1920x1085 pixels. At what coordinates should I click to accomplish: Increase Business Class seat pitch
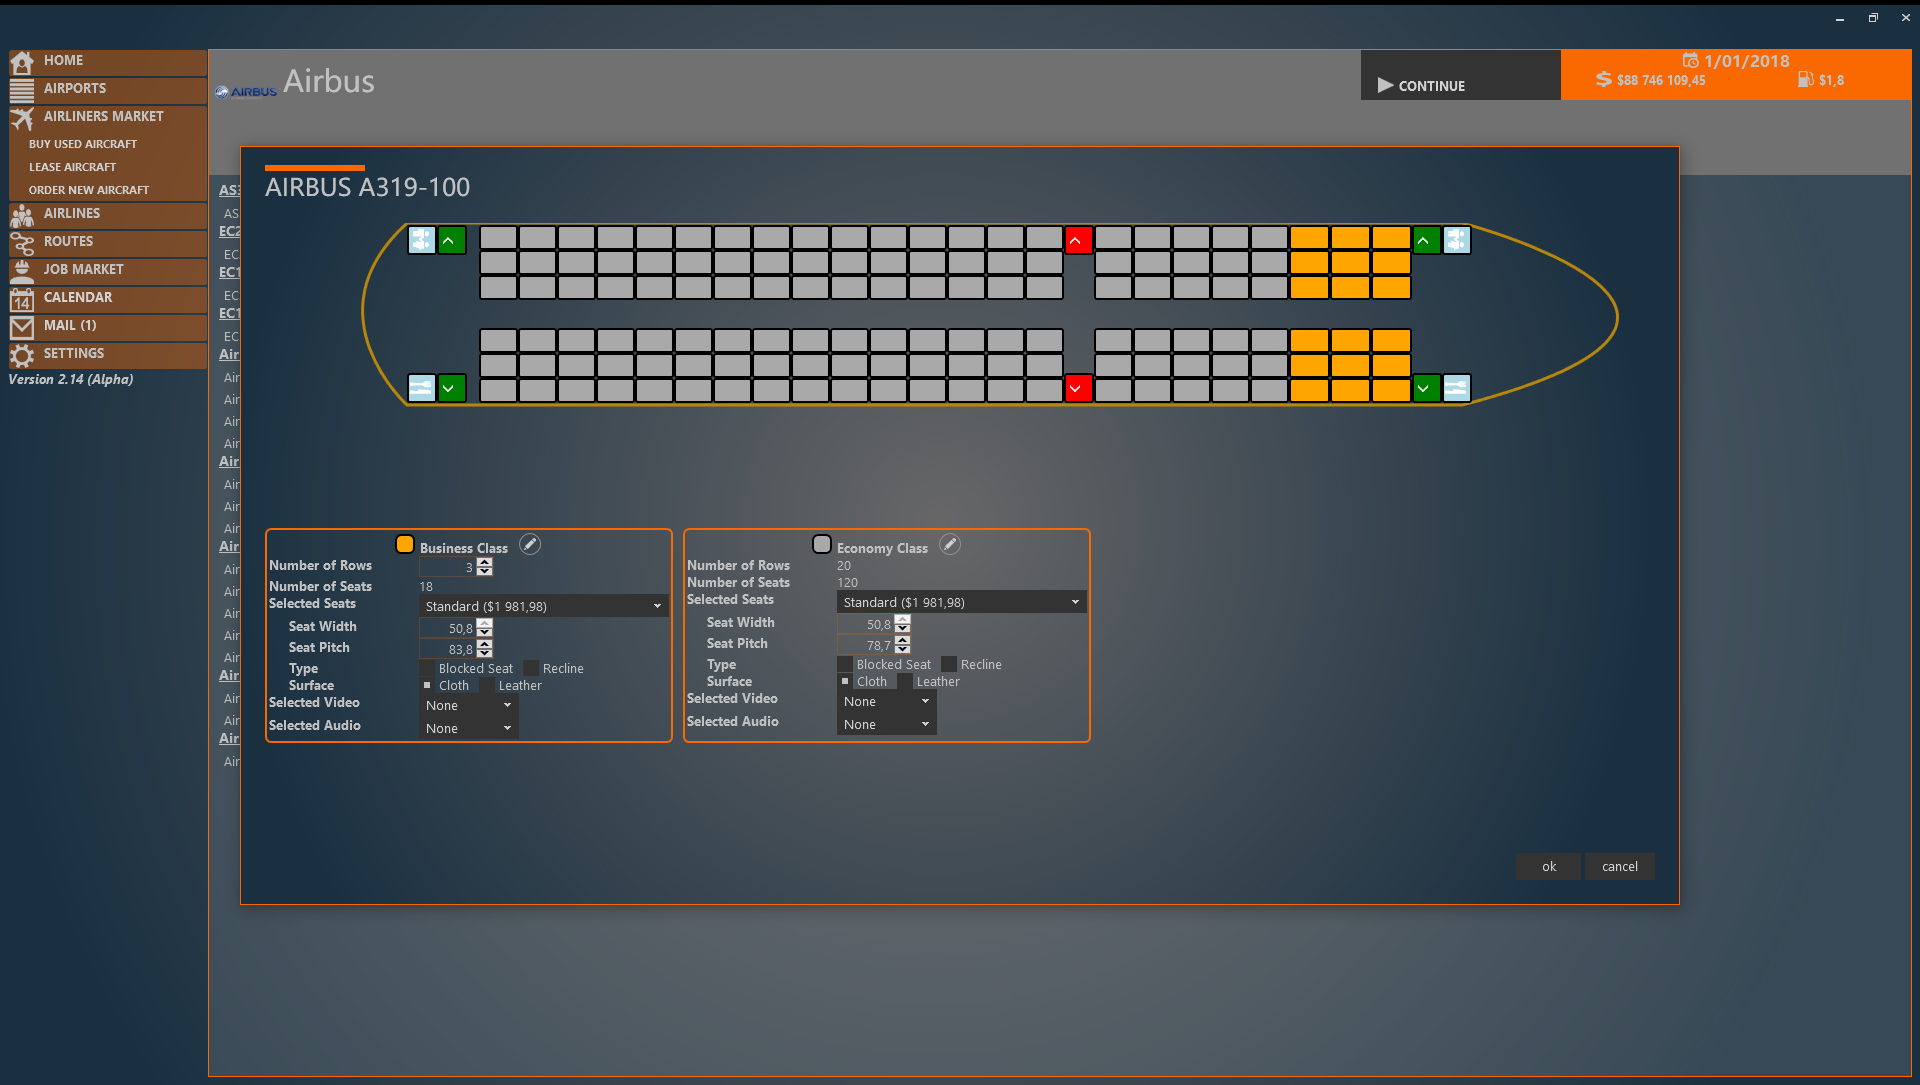tap(485, 644)
